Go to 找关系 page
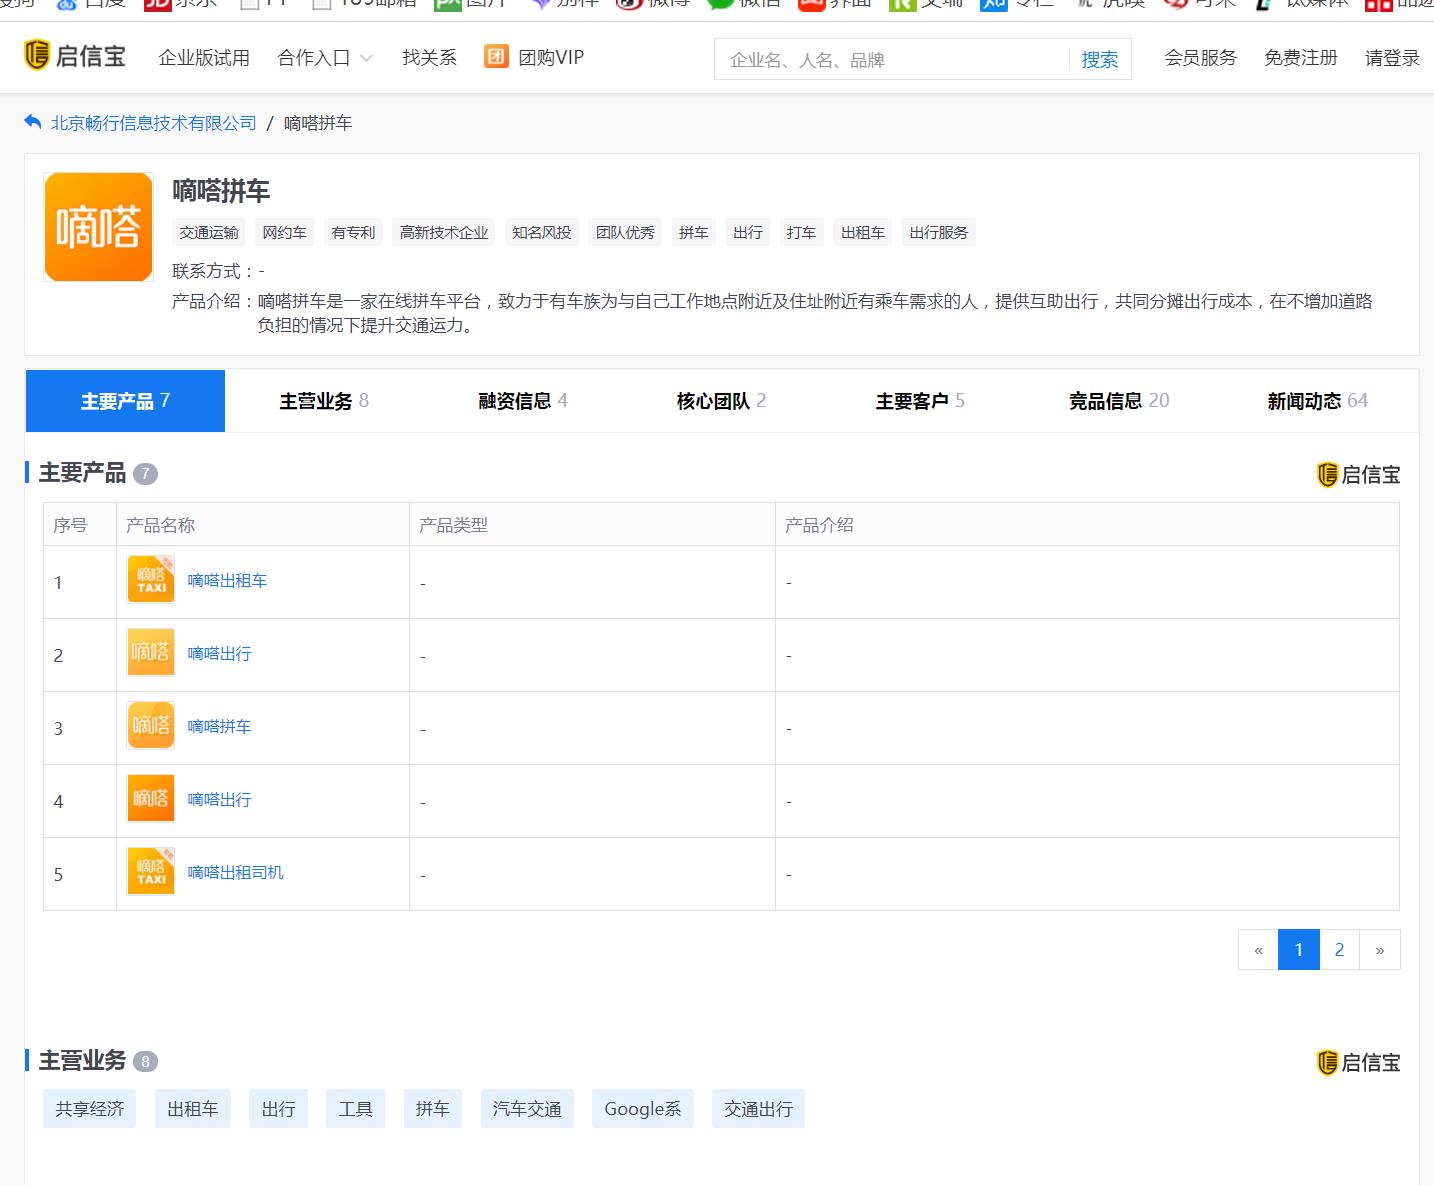Image resolution: width=1434 pixels, height=1185 pixels. click(429, 58)
